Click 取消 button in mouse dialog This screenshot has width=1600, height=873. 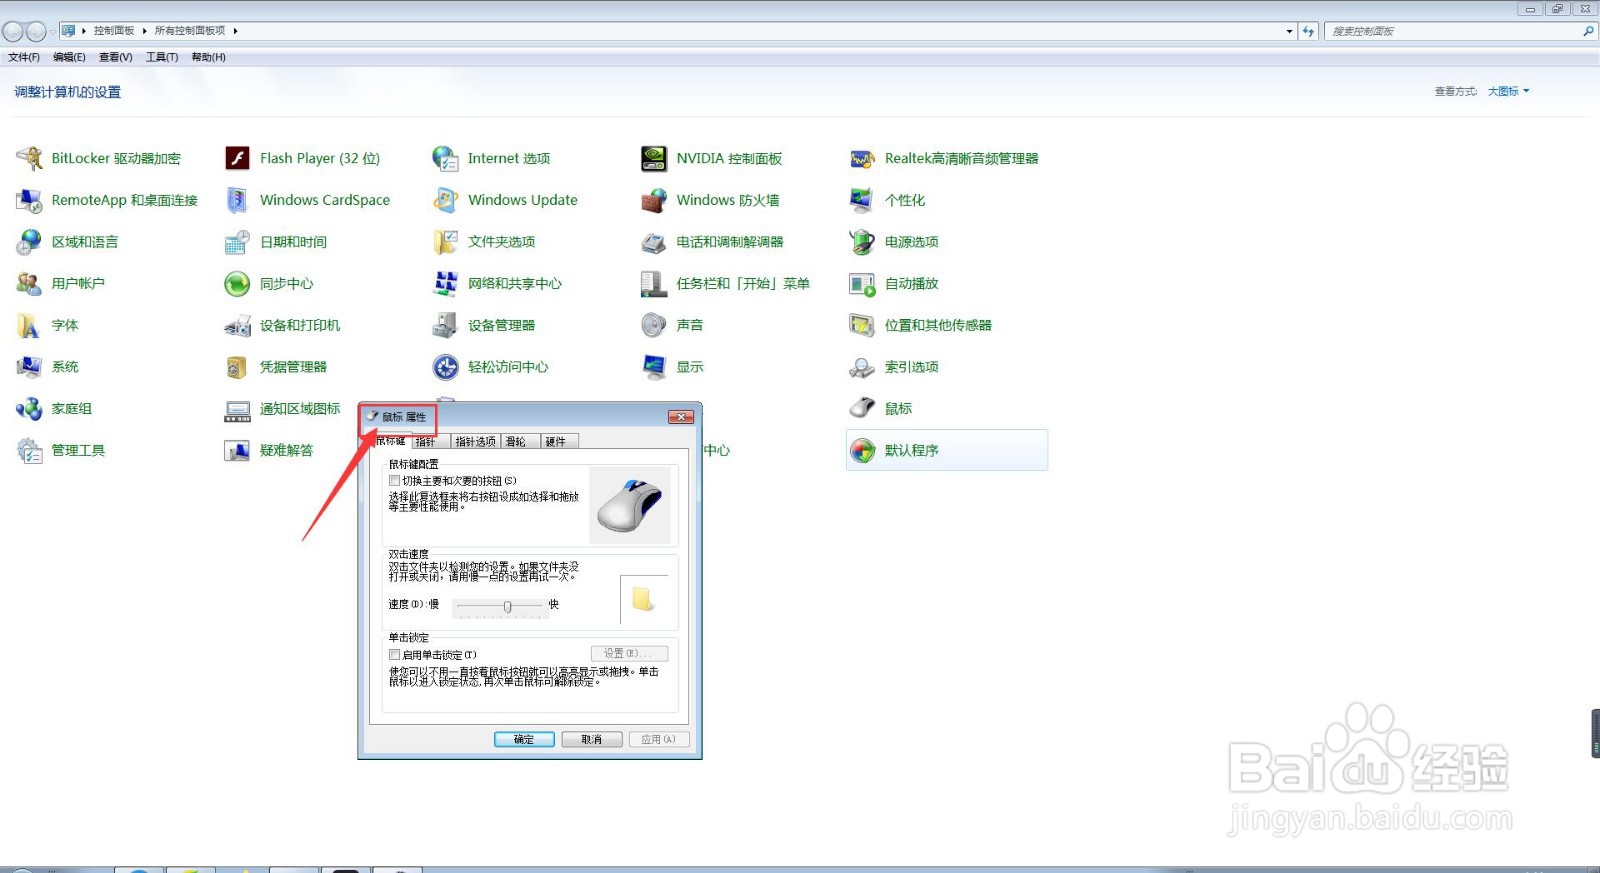point(592,739)
